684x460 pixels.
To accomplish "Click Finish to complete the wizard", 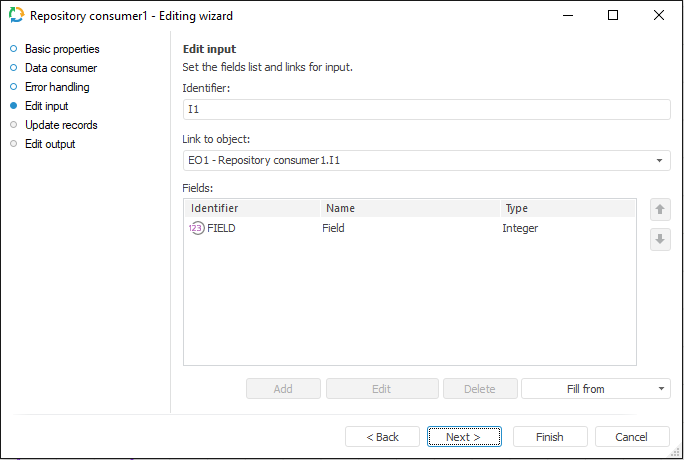I will click(550, 437).
